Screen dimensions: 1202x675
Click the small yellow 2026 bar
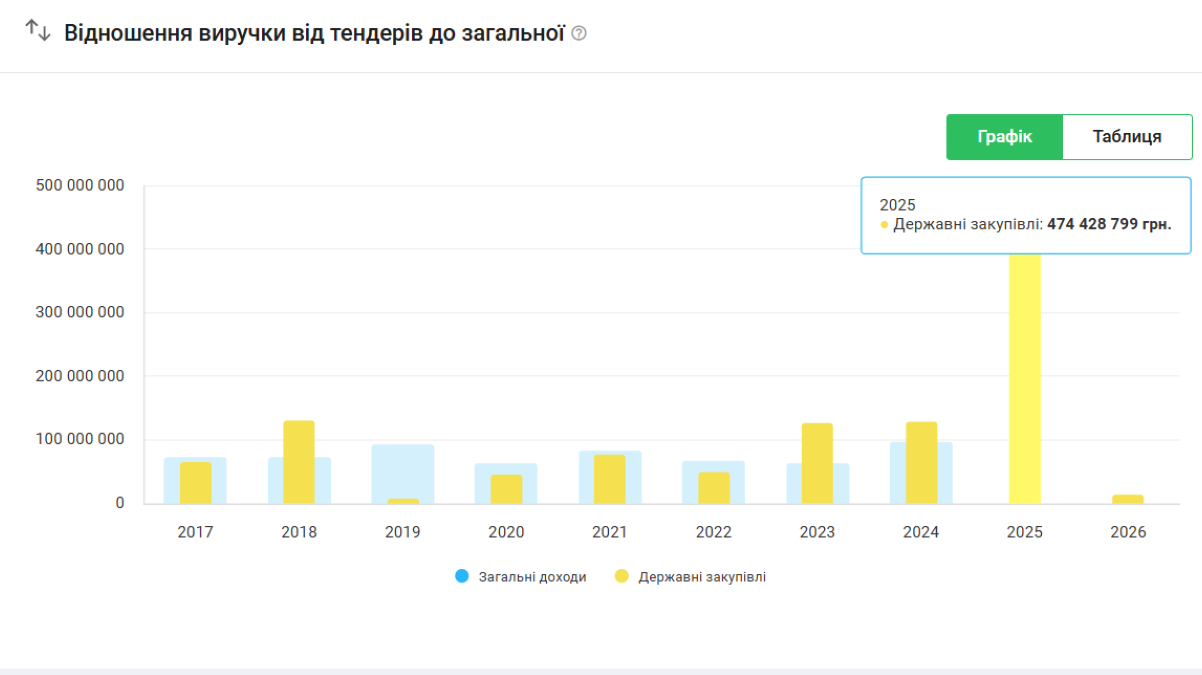1127,499
